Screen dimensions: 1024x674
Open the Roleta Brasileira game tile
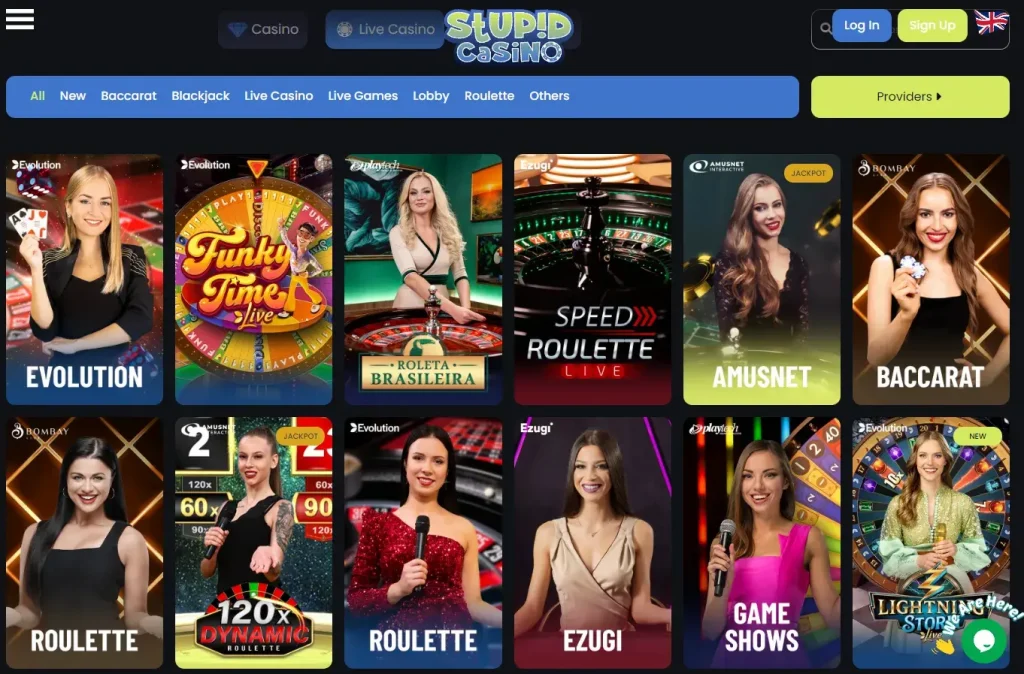click(x=423, y=280)
